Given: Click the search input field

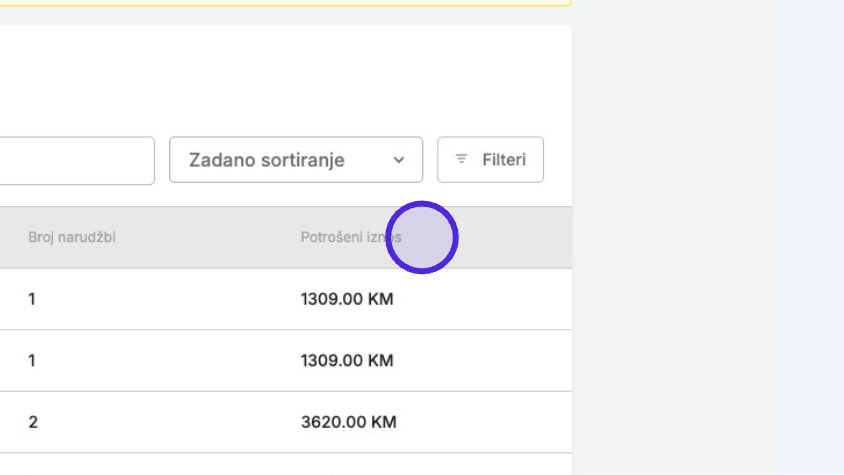Looking at the screenshot, I should click(77, 160).
